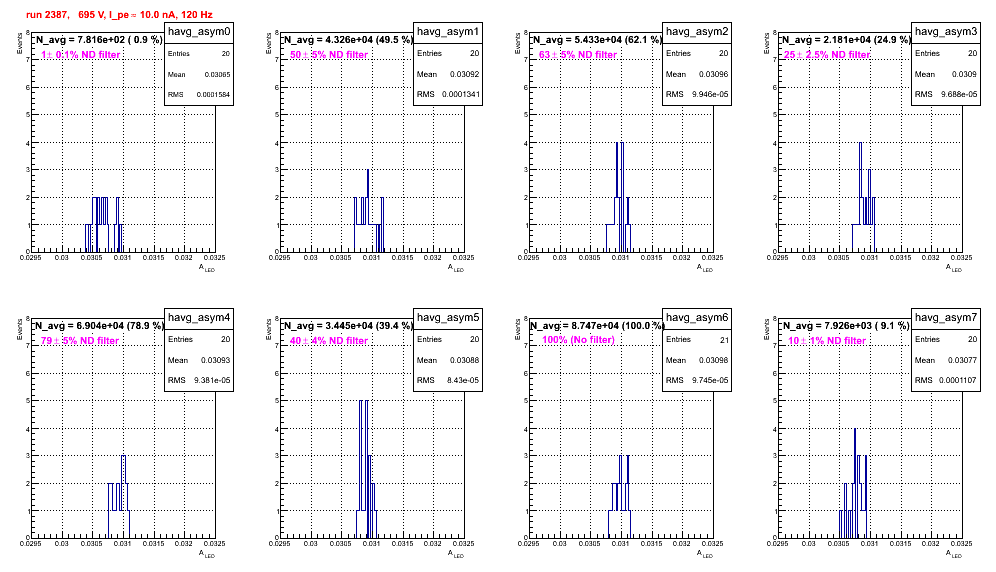Click the havg_asym2 histogram peak

tap(619, 197)
